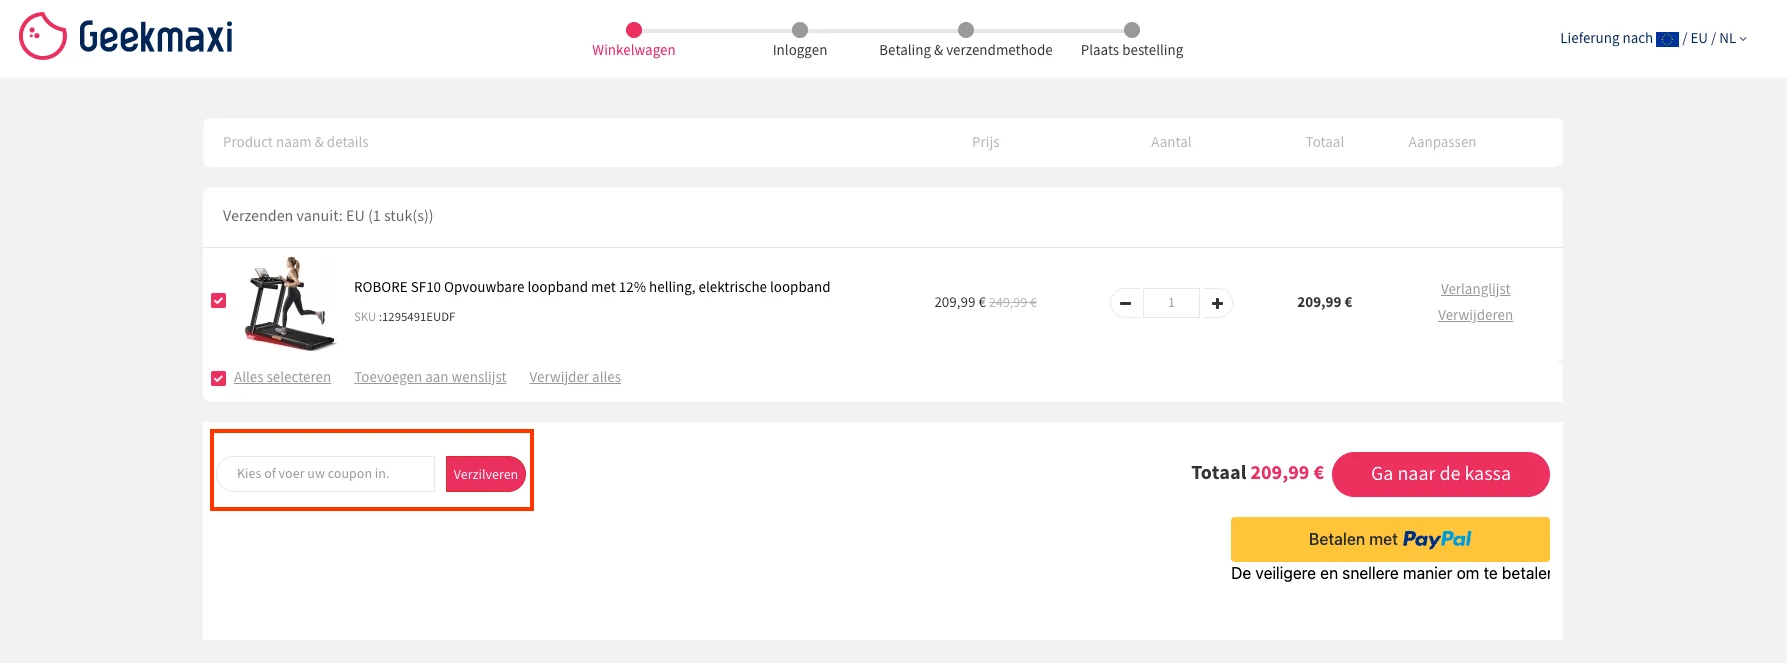
Task: Remove item via Verwijderen link
Action: (1475, 315)
